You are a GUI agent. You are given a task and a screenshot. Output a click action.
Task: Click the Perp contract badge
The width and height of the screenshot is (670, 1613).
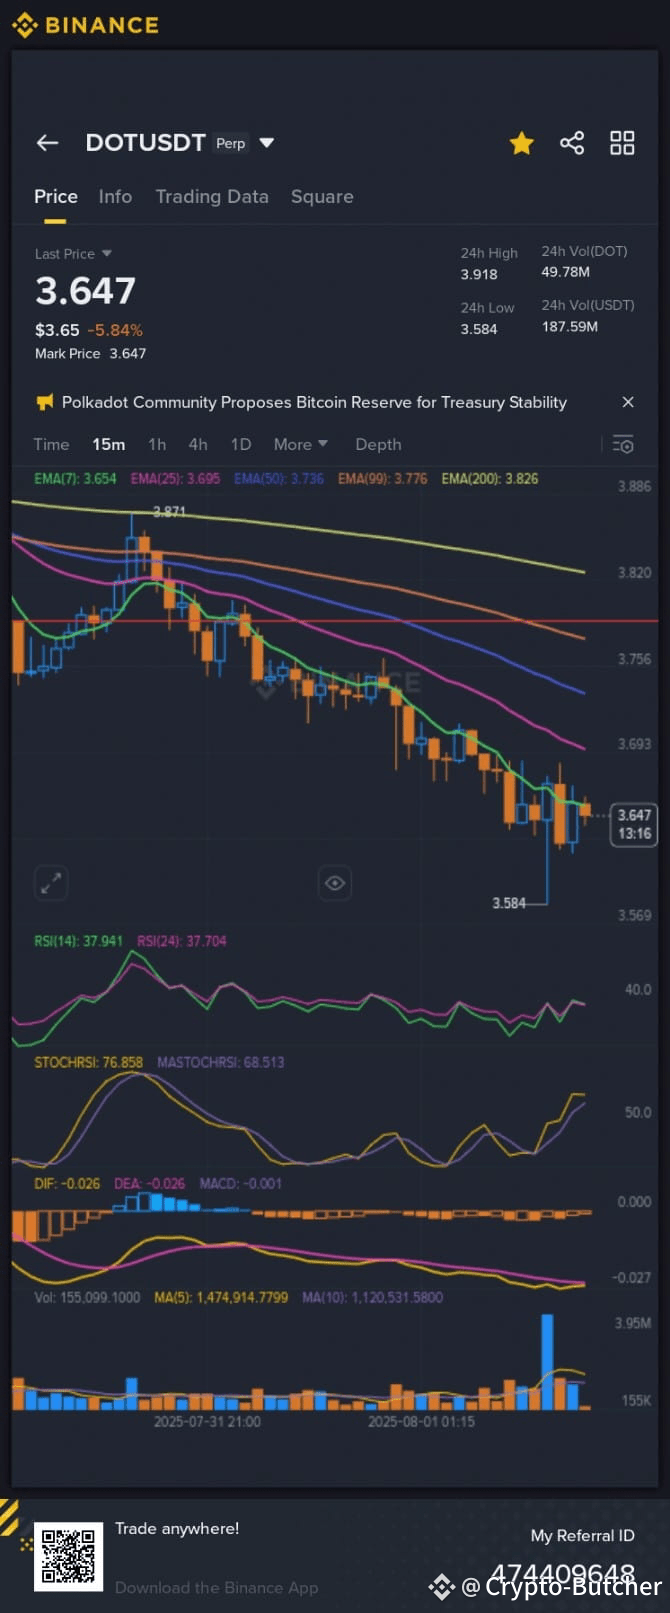230,143
